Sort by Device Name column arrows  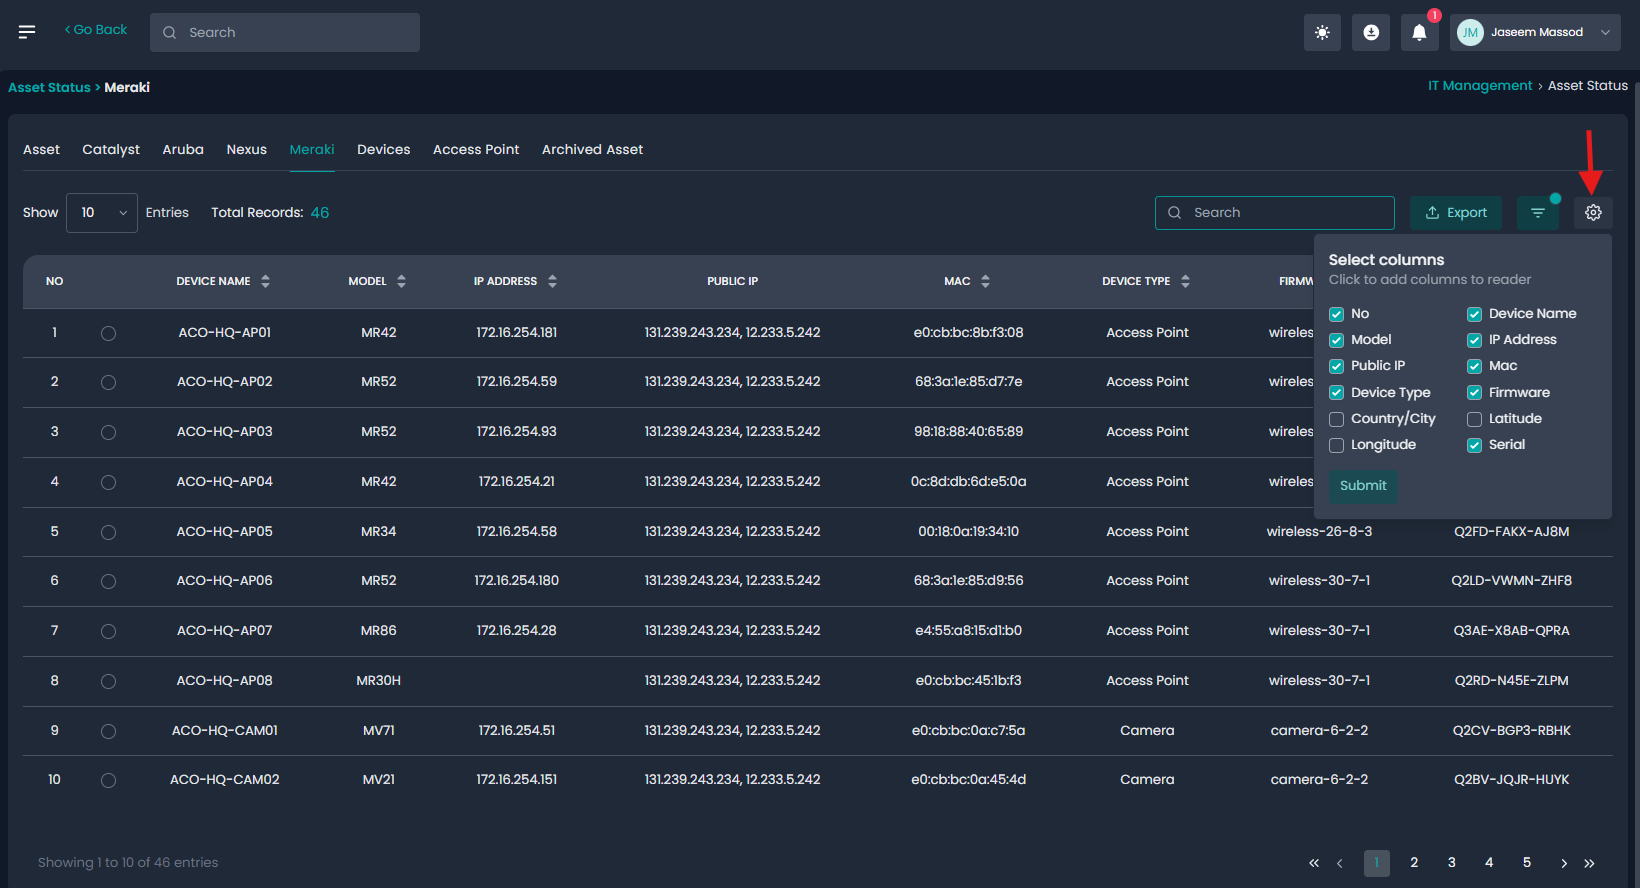265,281
